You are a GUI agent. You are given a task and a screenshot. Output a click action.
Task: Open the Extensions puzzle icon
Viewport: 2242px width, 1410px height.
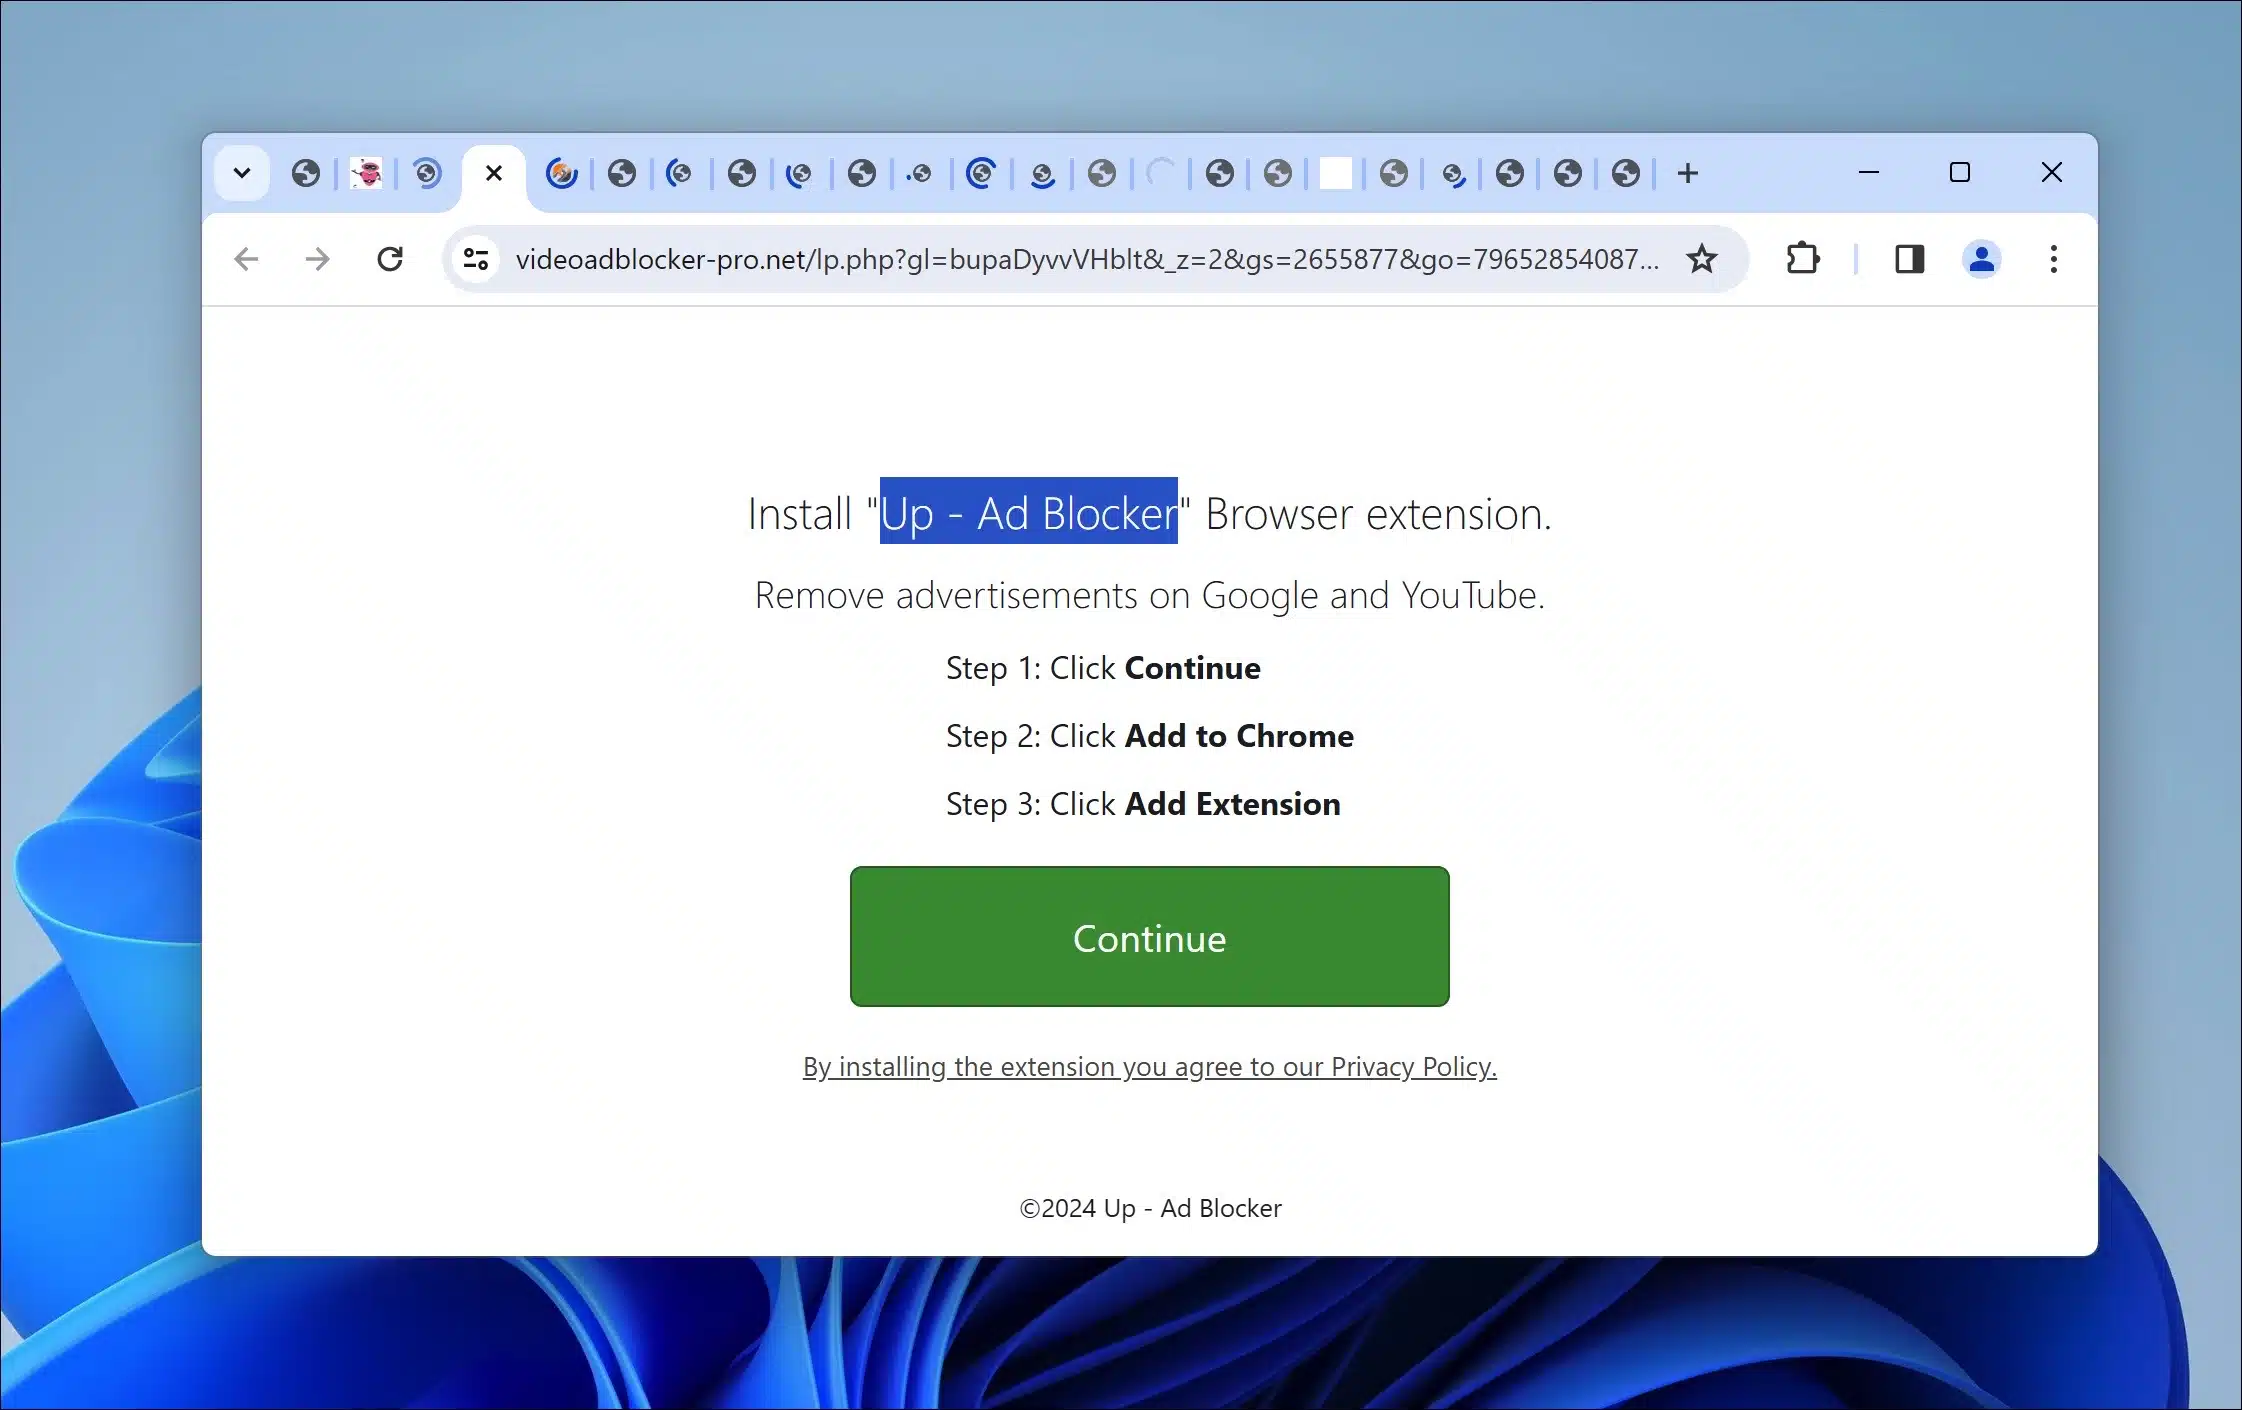[1803, 259]
